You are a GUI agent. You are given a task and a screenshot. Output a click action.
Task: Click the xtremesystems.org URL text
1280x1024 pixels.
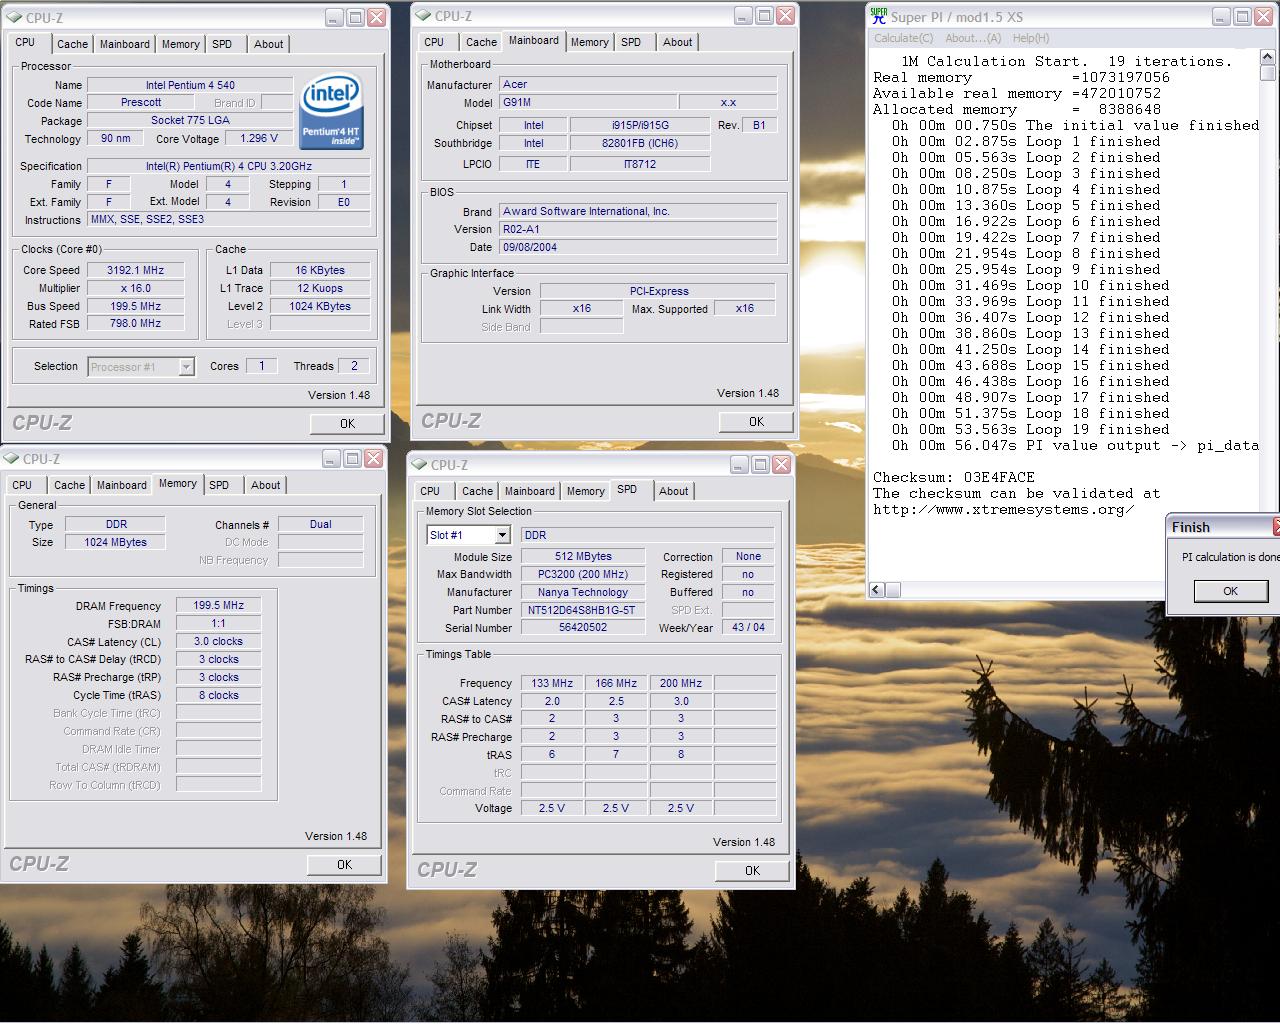point(1003,509)
